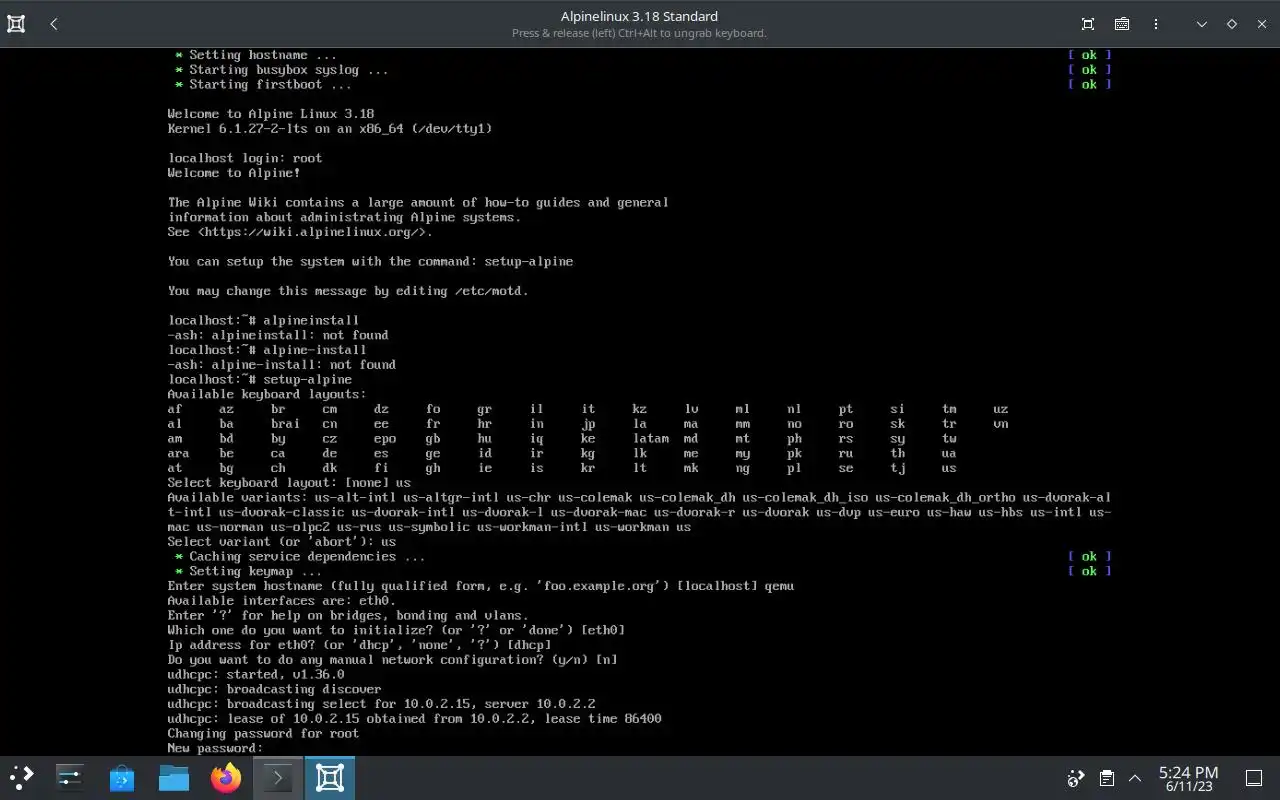Close the Alpinelinux 3.18 Standard window
This screenshot has height=800, width=1280.
pyautogui.click(x=1262, y=24)
